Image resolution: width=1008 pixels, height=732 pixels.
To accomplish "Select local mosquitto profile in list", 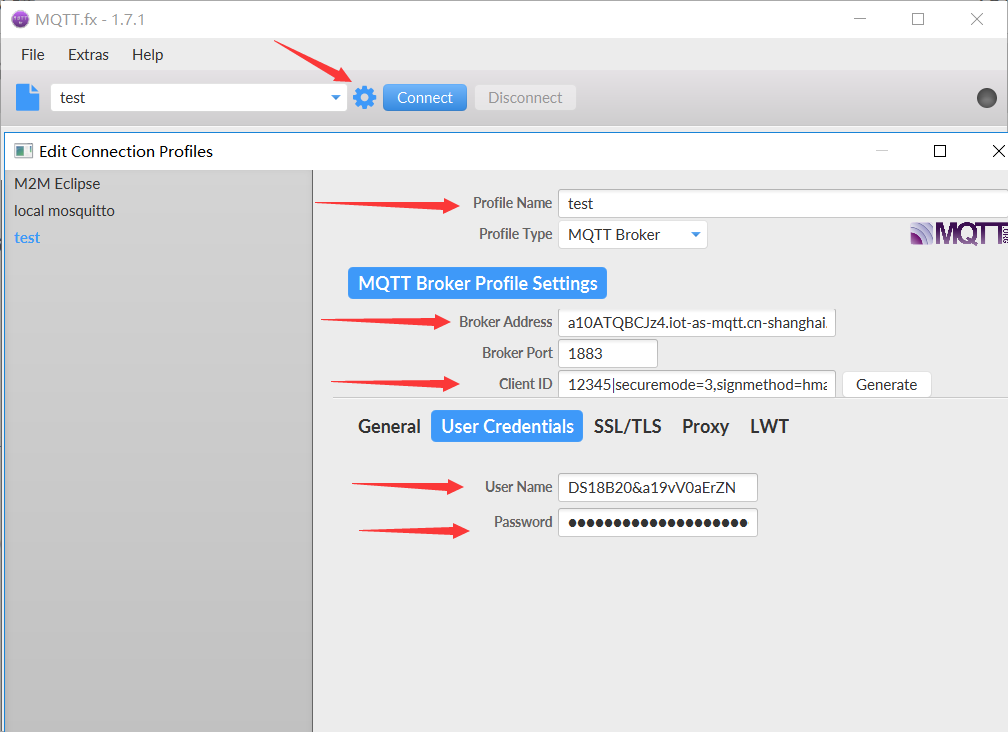I will (x=64, y=211).
